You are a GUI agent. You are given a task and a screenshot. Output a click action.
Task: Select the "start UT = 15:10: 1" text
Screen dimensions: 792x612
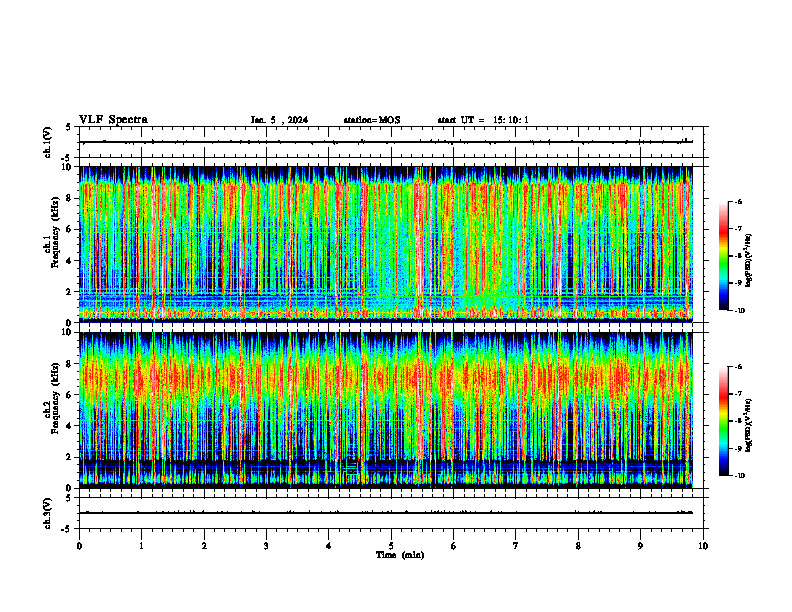click(483, 120)
